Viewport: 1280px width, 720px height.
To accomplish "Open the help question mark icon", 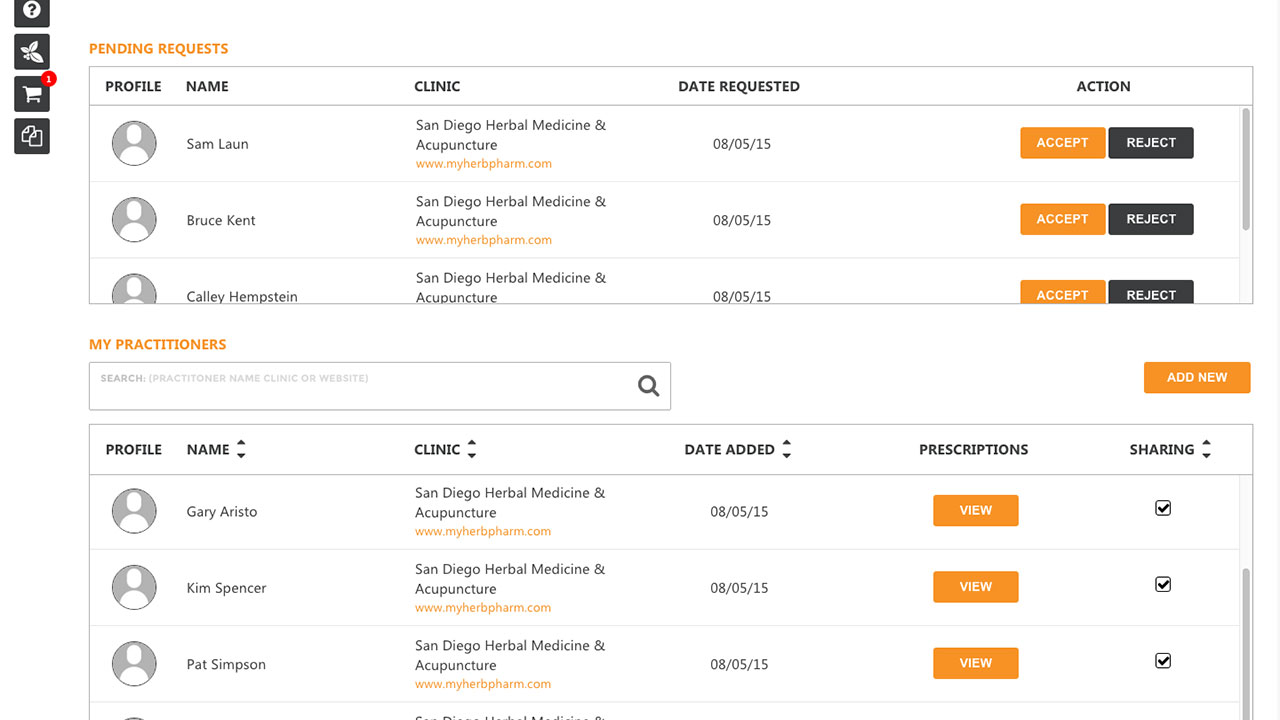I will (32, 12).
